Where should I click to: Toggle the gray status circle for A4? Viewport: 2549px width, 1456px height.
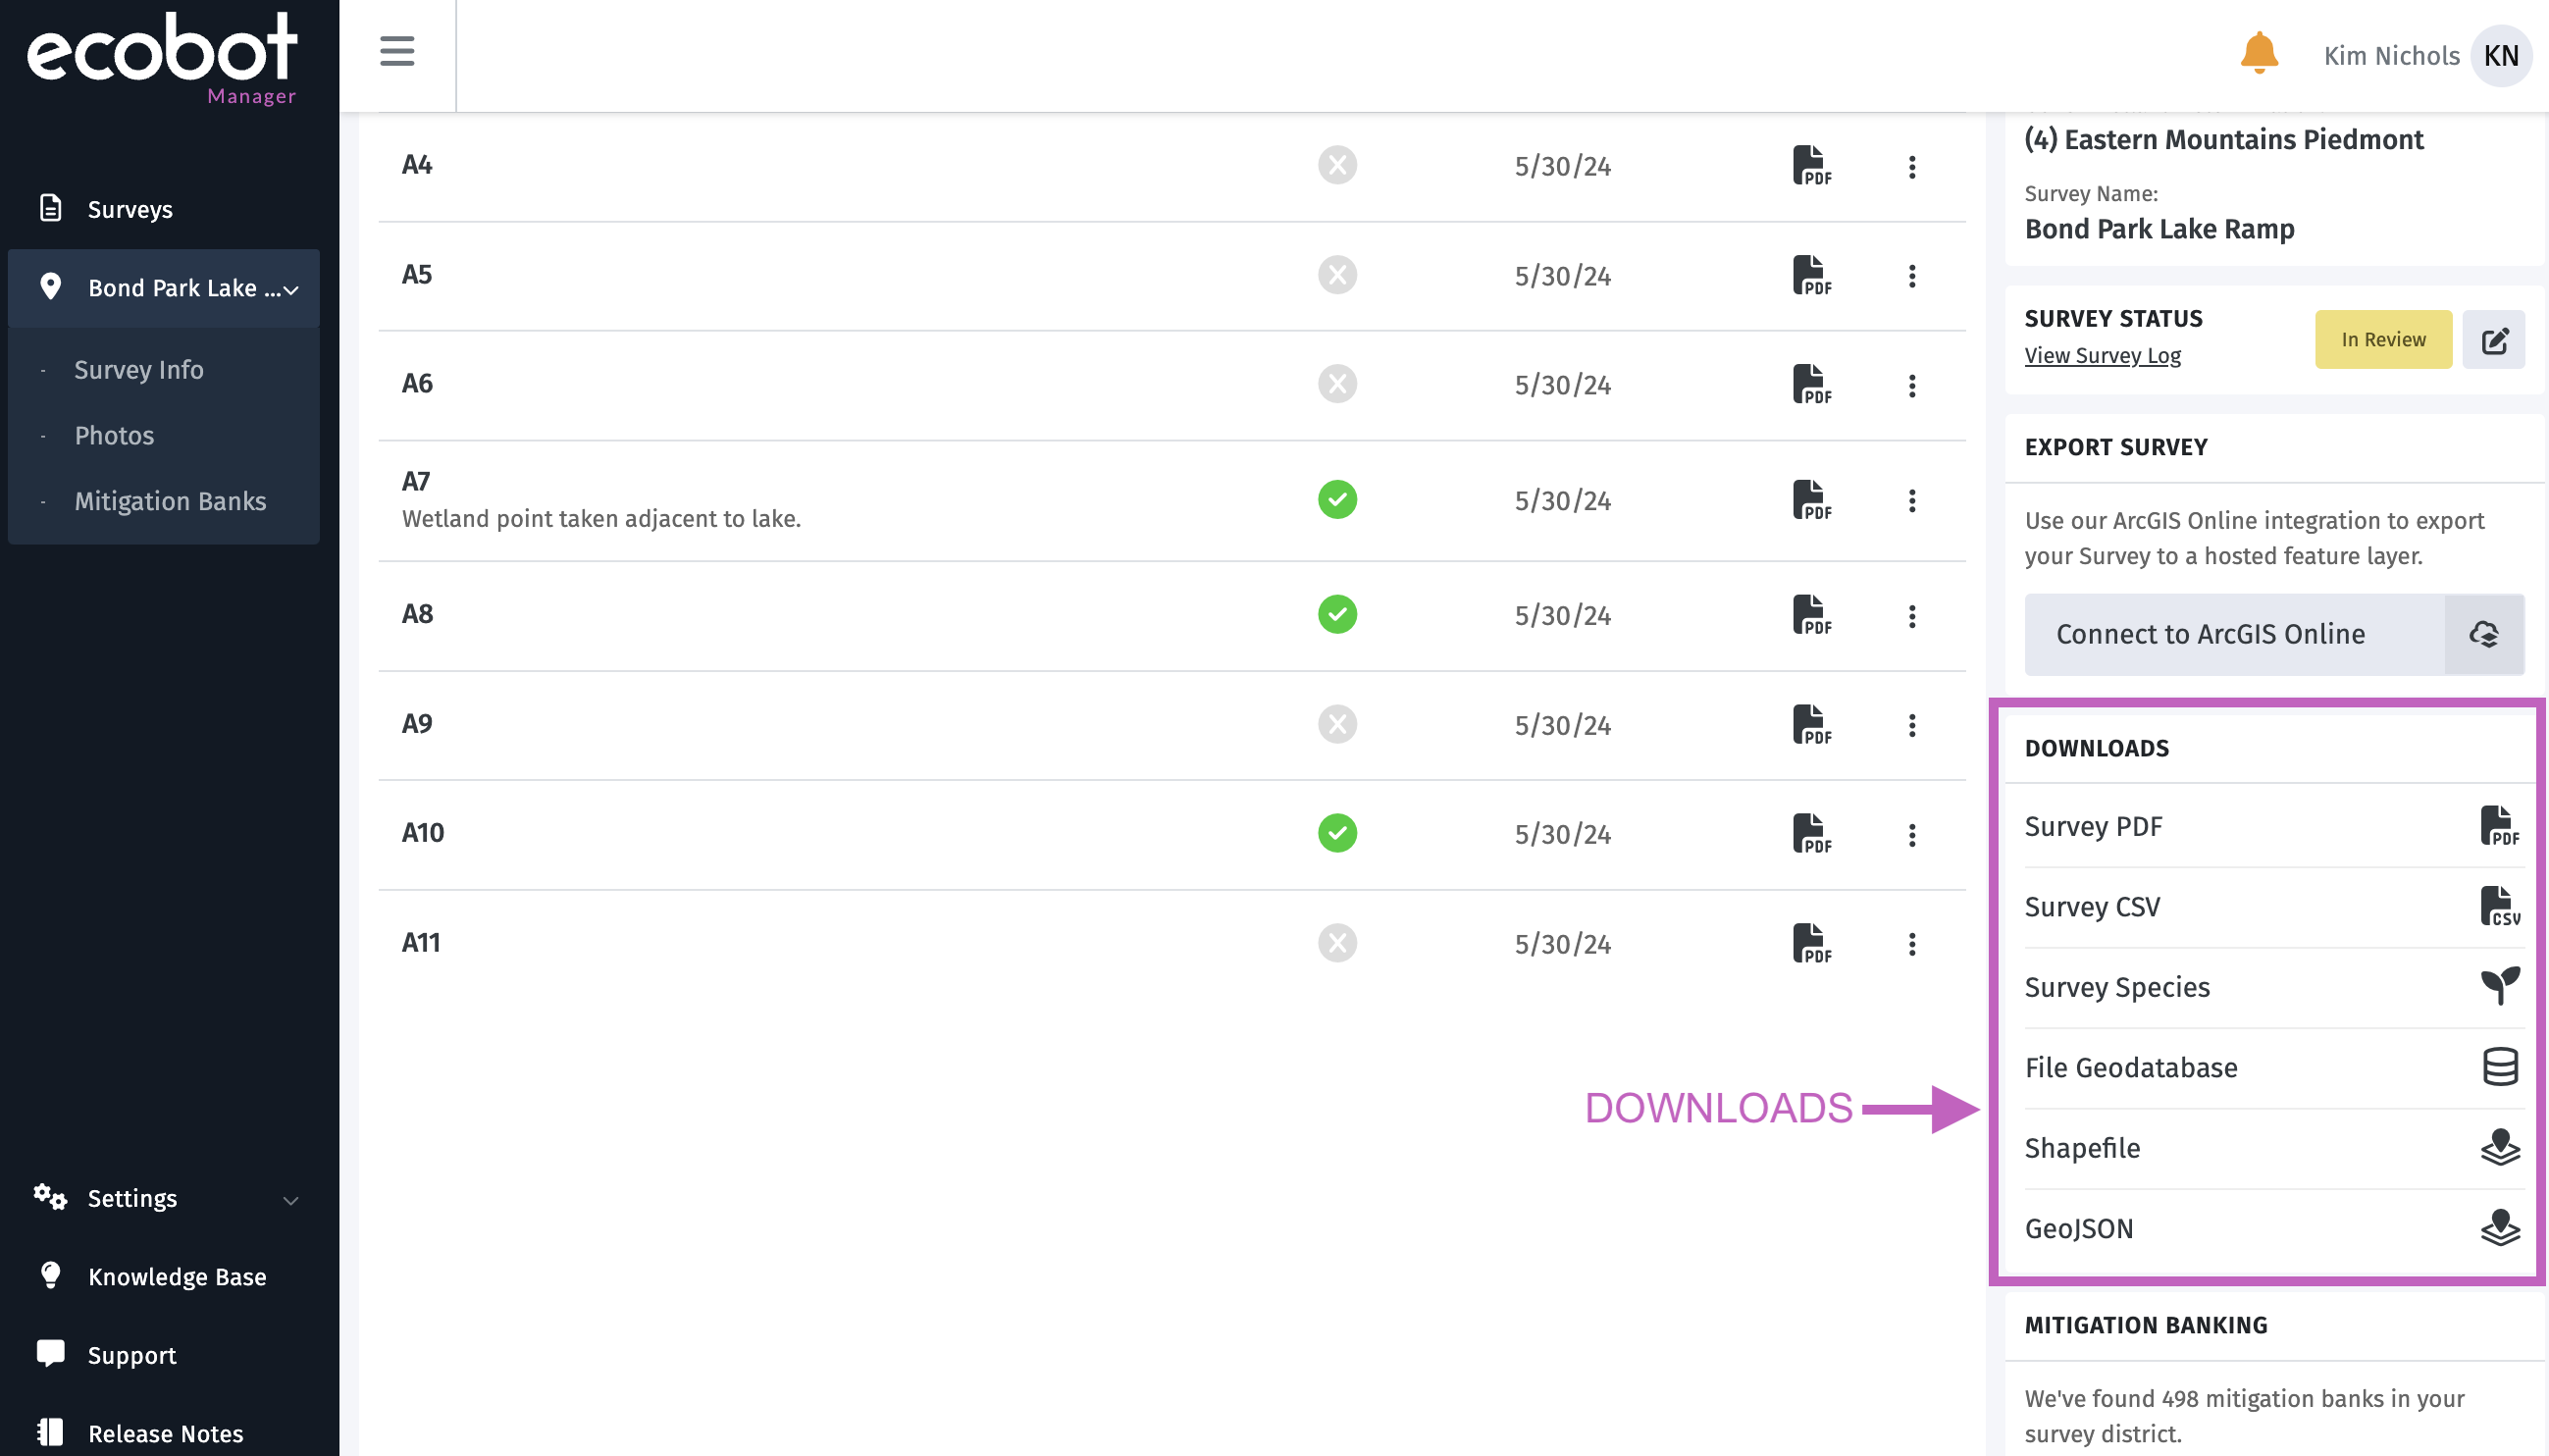click(x=1336, y=165)
